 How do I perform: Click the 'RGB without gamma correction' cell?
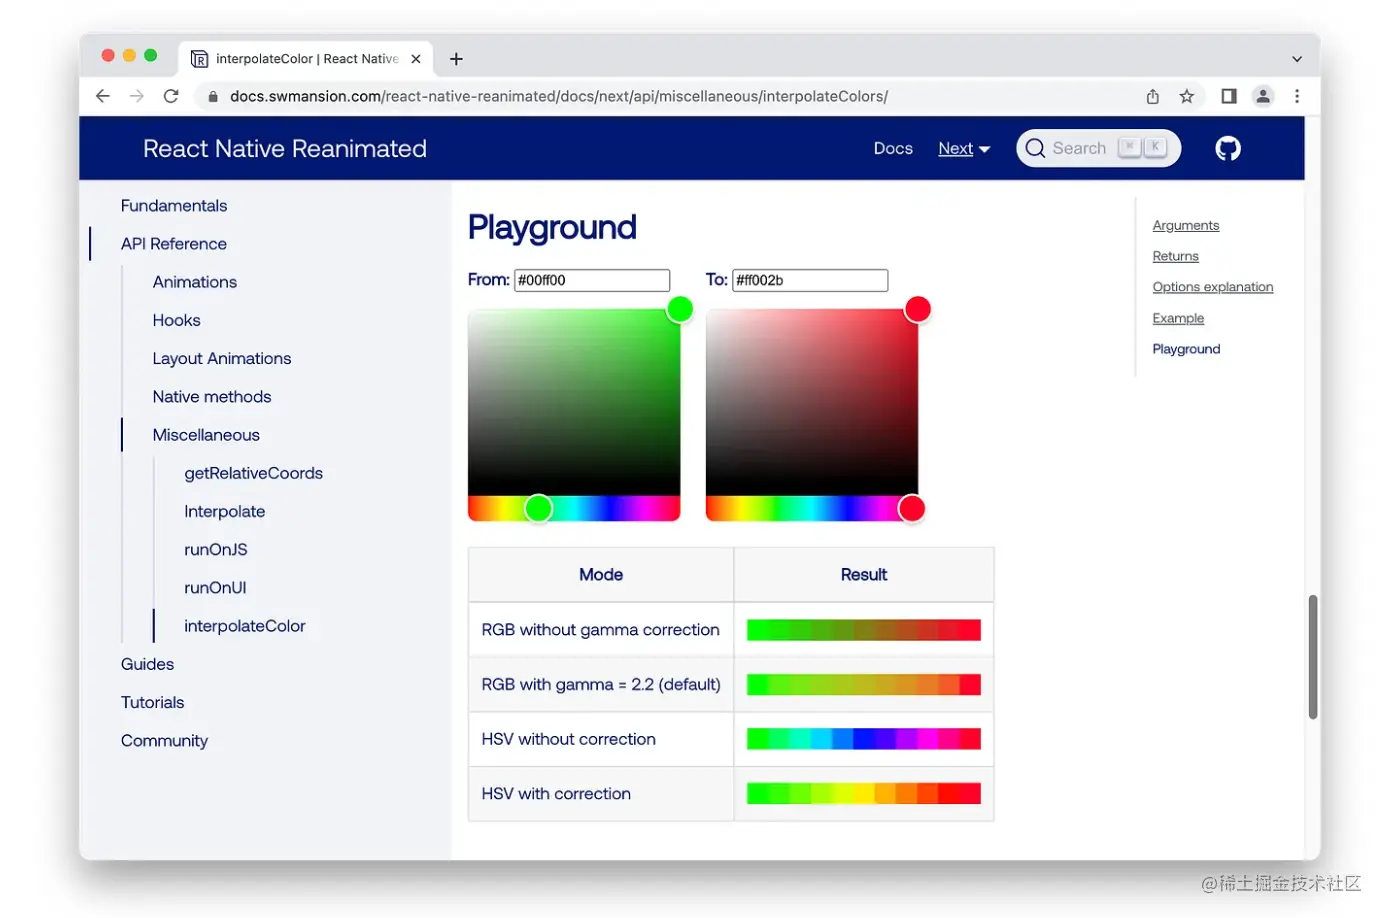point(601,630)
